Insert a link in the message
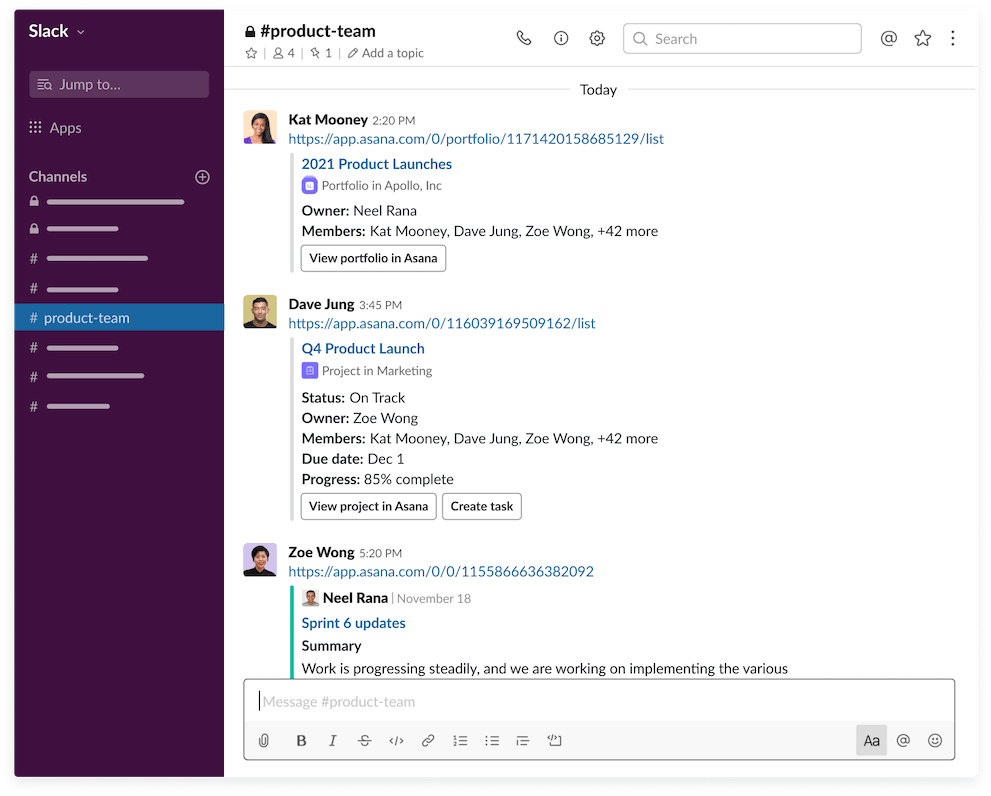Screen dimensions: 991x796 coord(428,741)
